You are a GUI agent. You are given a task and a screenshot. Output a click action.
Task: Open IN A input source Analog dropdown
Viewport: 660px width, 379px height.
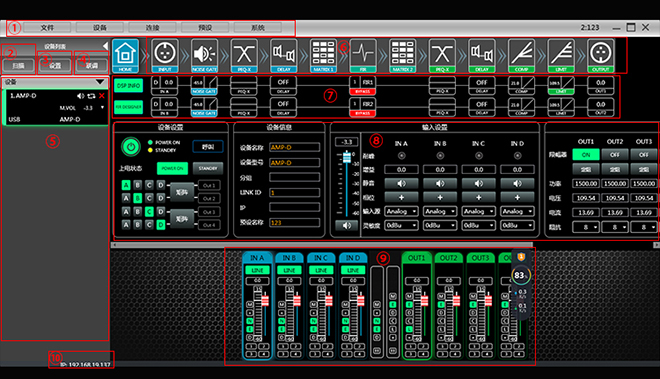tap(402, 211)
